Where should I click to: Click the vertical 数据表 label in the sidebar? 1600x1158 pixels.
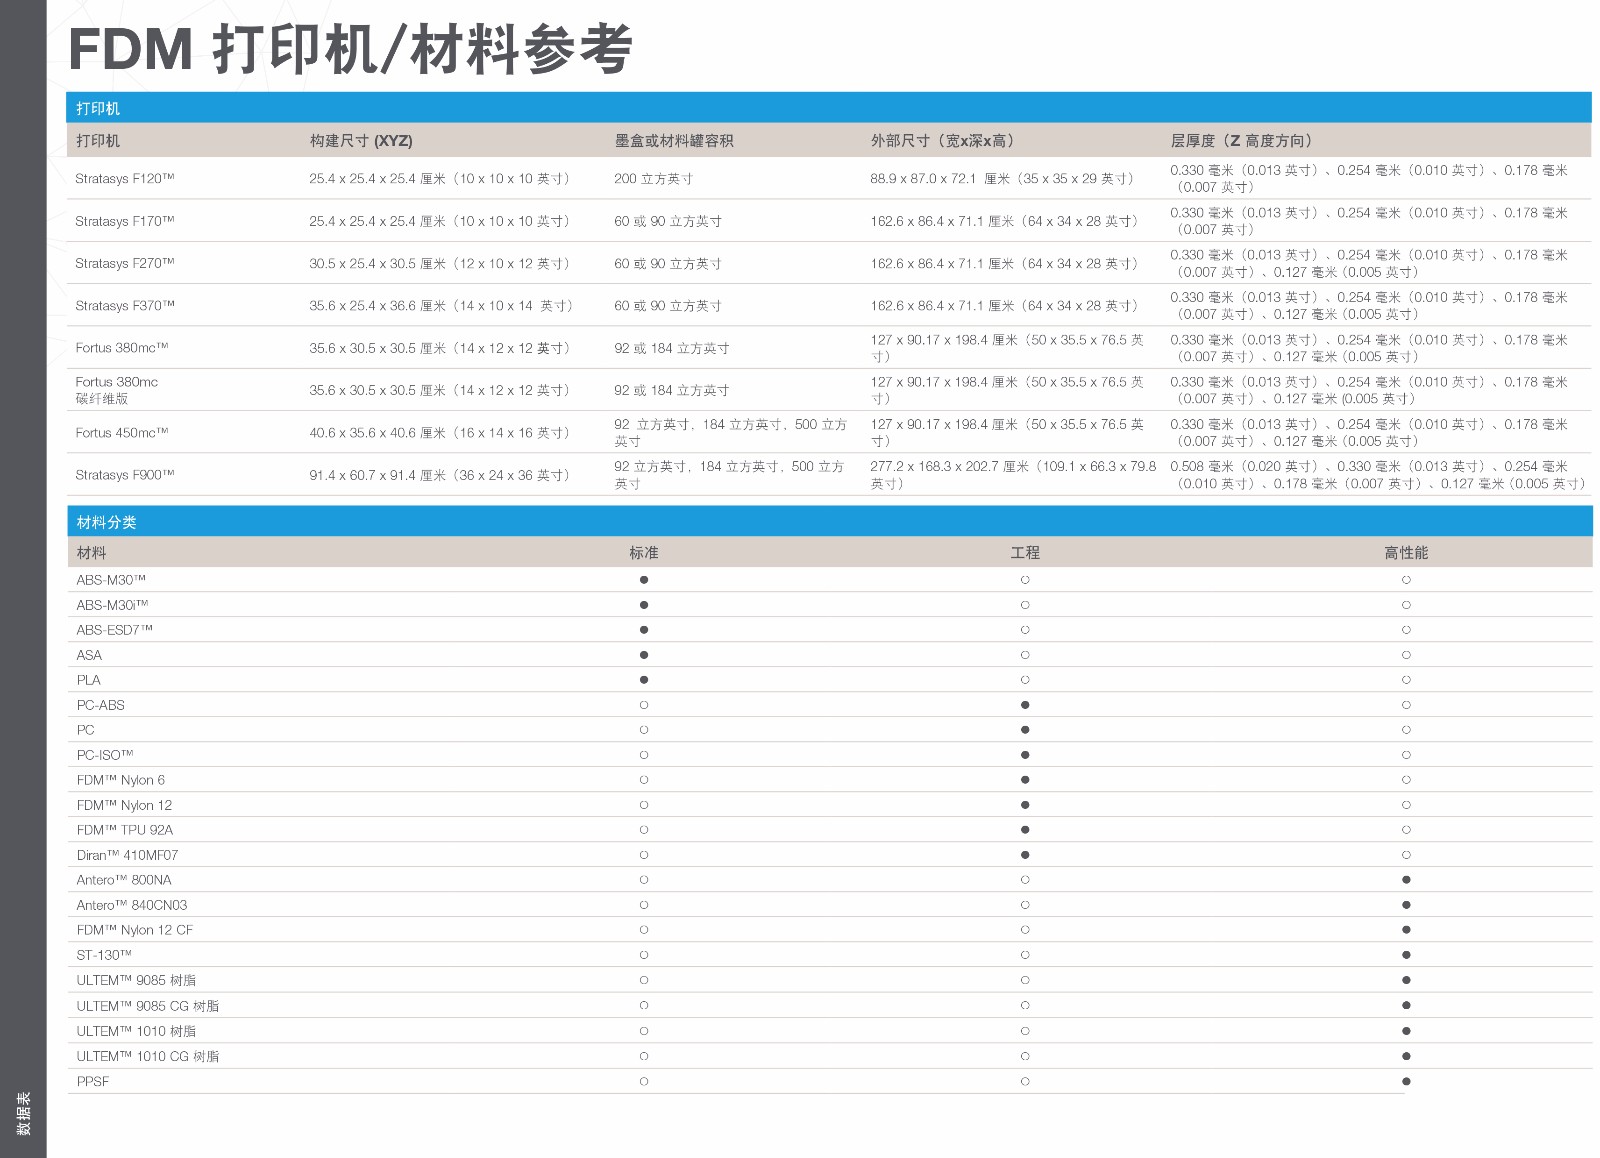(x=23, y=1113)
